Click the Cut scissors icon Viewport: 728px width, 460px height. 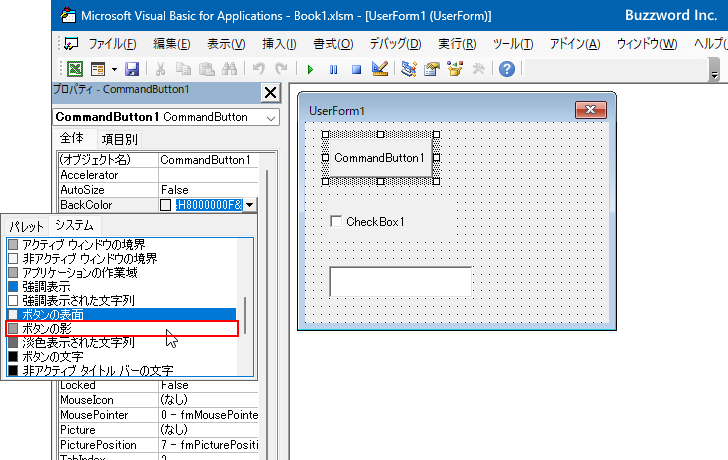160,69
